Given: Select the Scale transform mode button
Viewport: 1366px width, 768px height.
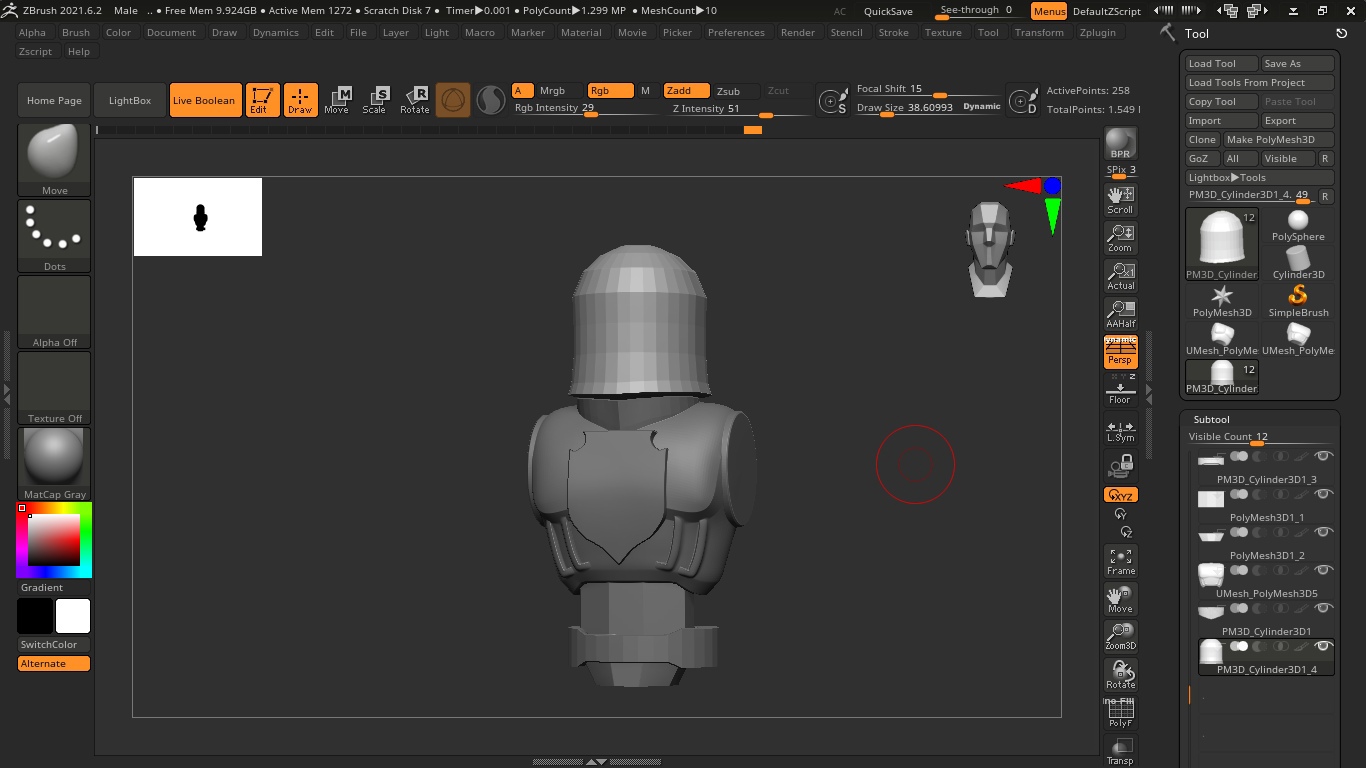Looking at the screenshot, I should point(375,100).
